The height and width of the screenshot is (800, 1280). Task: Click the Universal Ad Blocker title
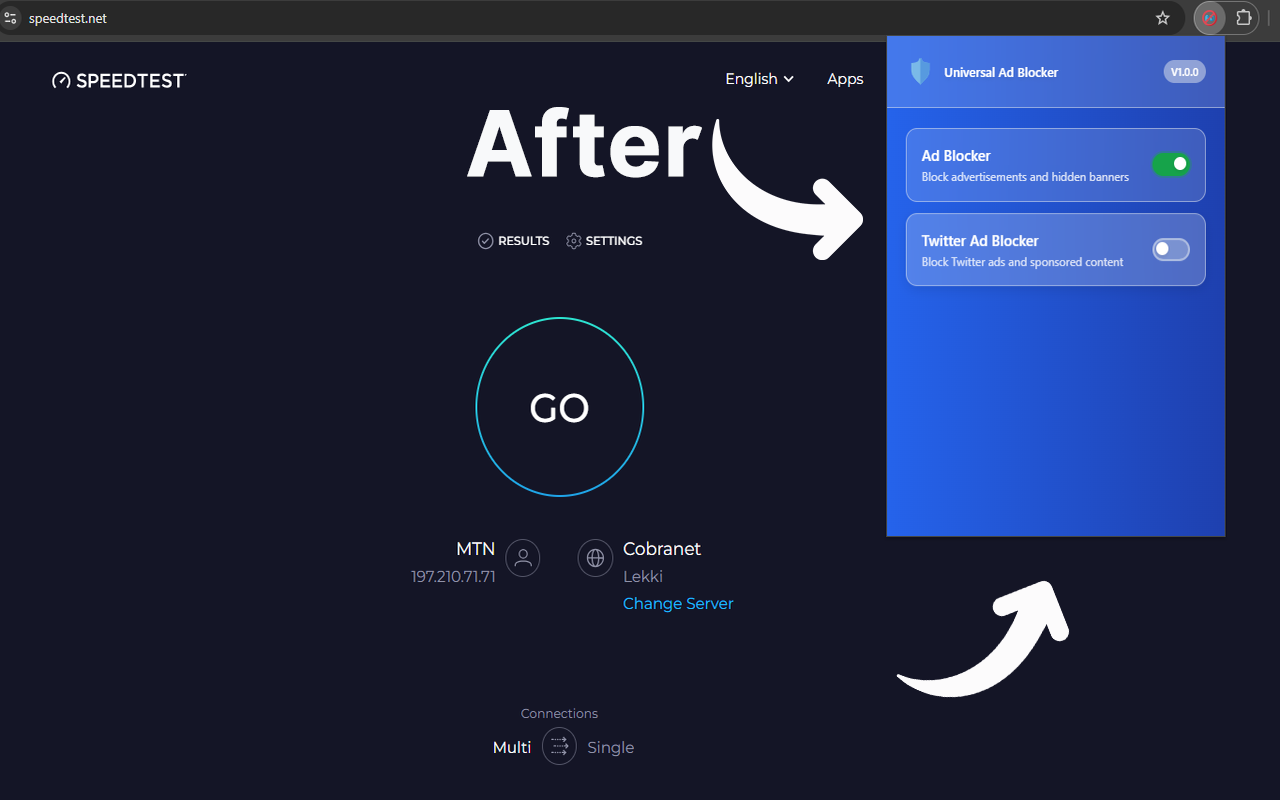tap(1001, 72)
